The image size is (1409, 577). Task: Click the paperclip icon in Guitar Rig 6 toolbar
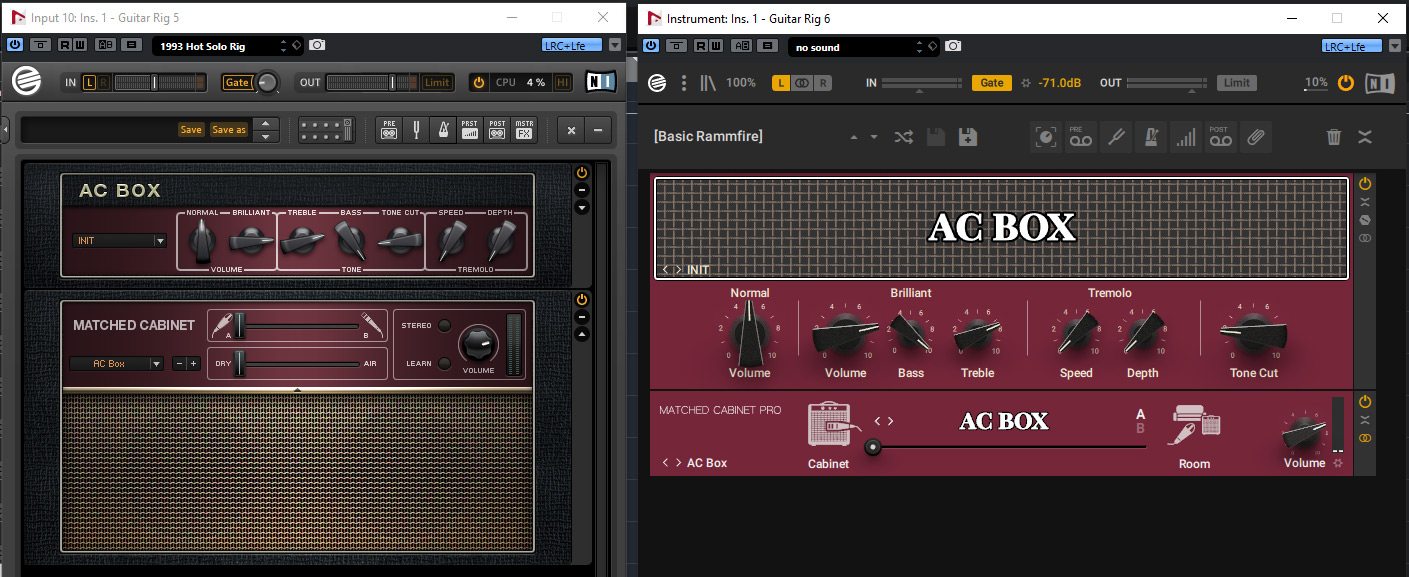[x=1255, y=137]
